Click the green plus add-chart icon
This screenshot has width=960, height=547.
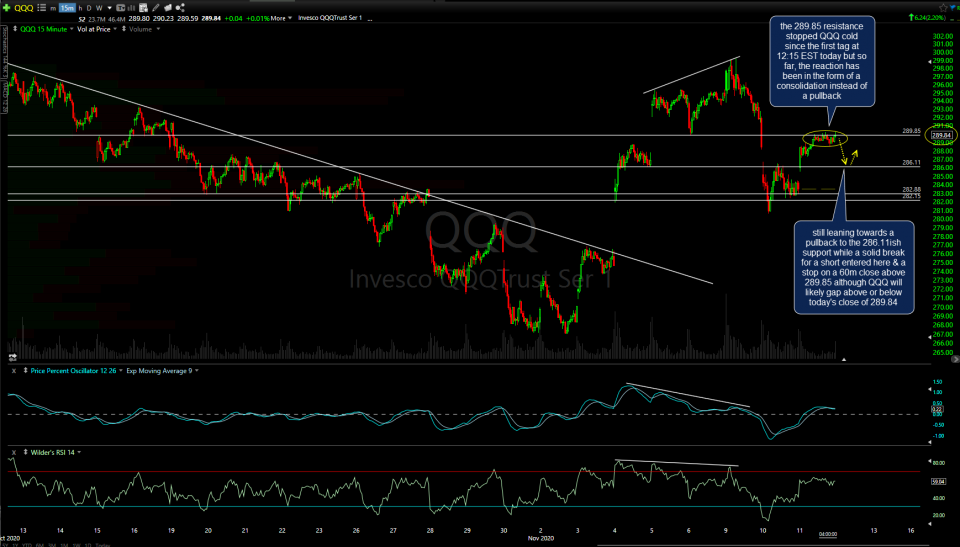coord(6,8)
